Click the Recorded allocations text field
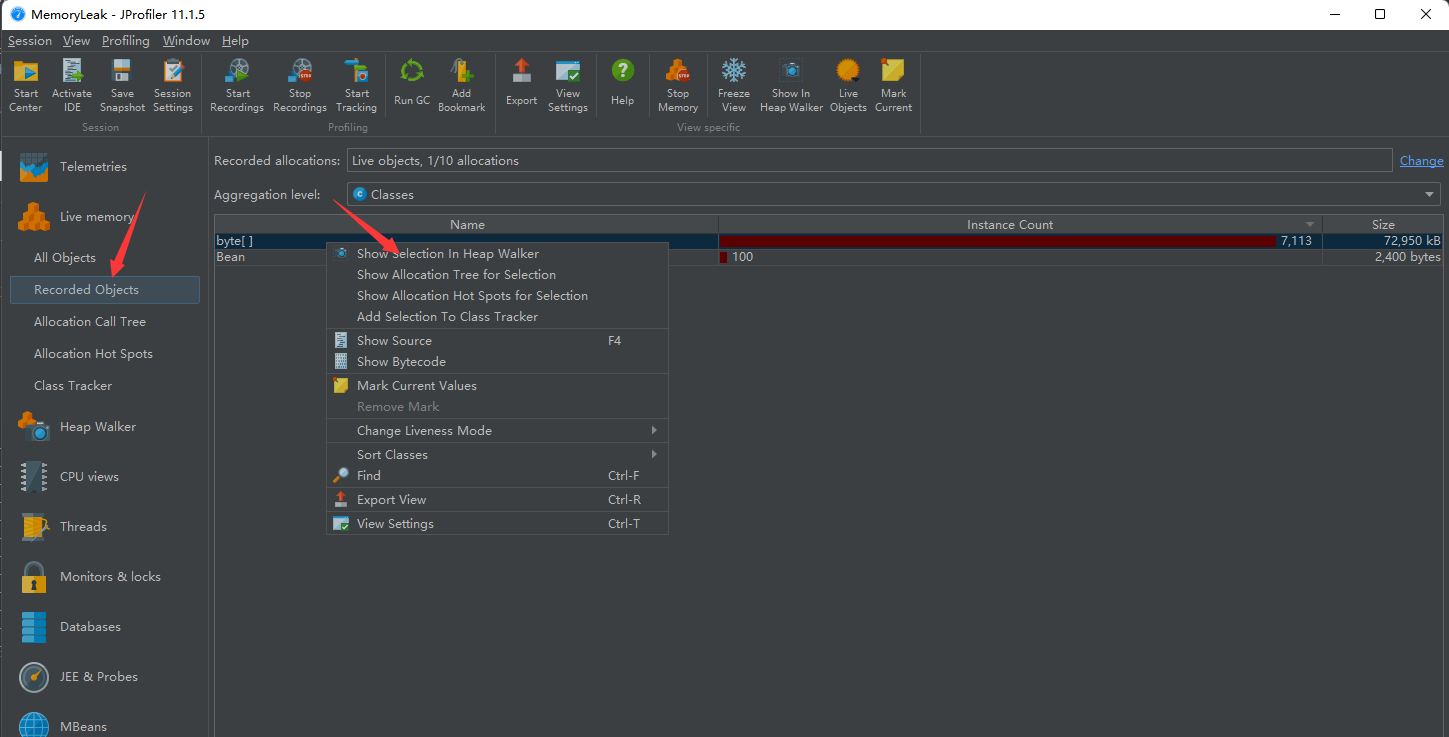This screenshot has width=1449, height=737. [869, 160]
